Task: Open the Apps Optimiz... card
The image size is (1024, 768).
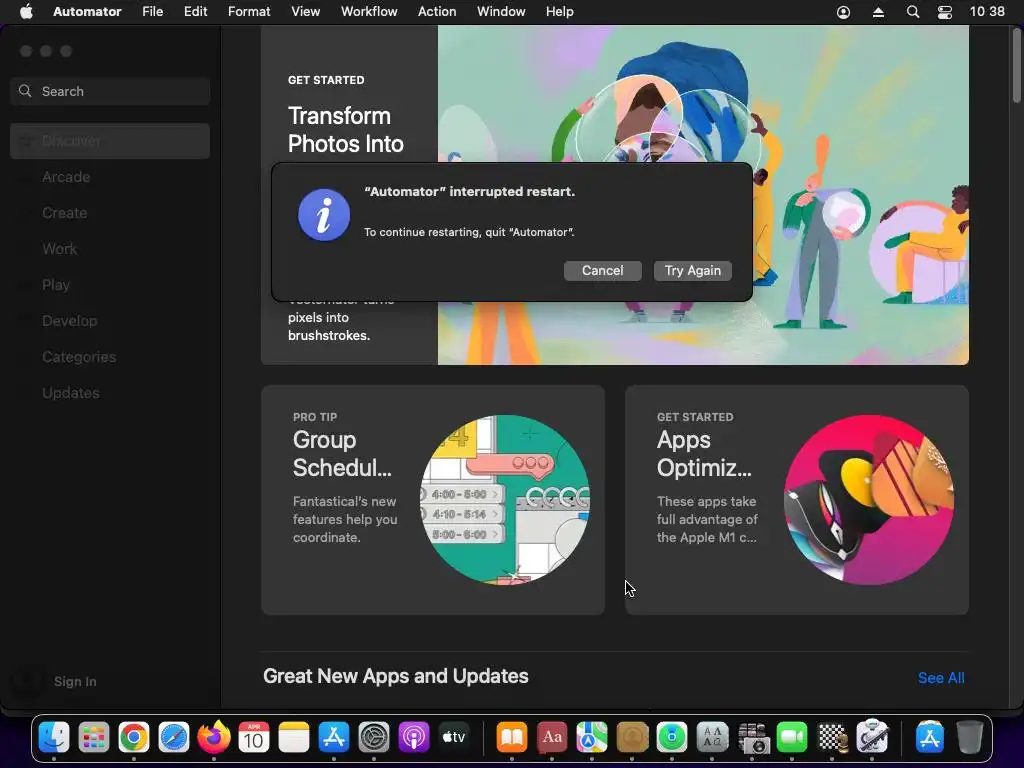Action: click(x=797, y=500)
